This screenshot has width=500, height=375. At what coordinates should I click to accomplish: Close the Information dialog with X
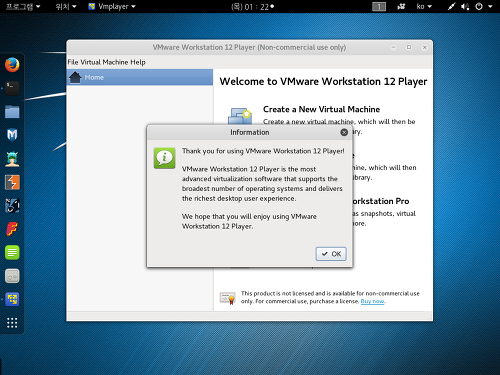(344, 132)
